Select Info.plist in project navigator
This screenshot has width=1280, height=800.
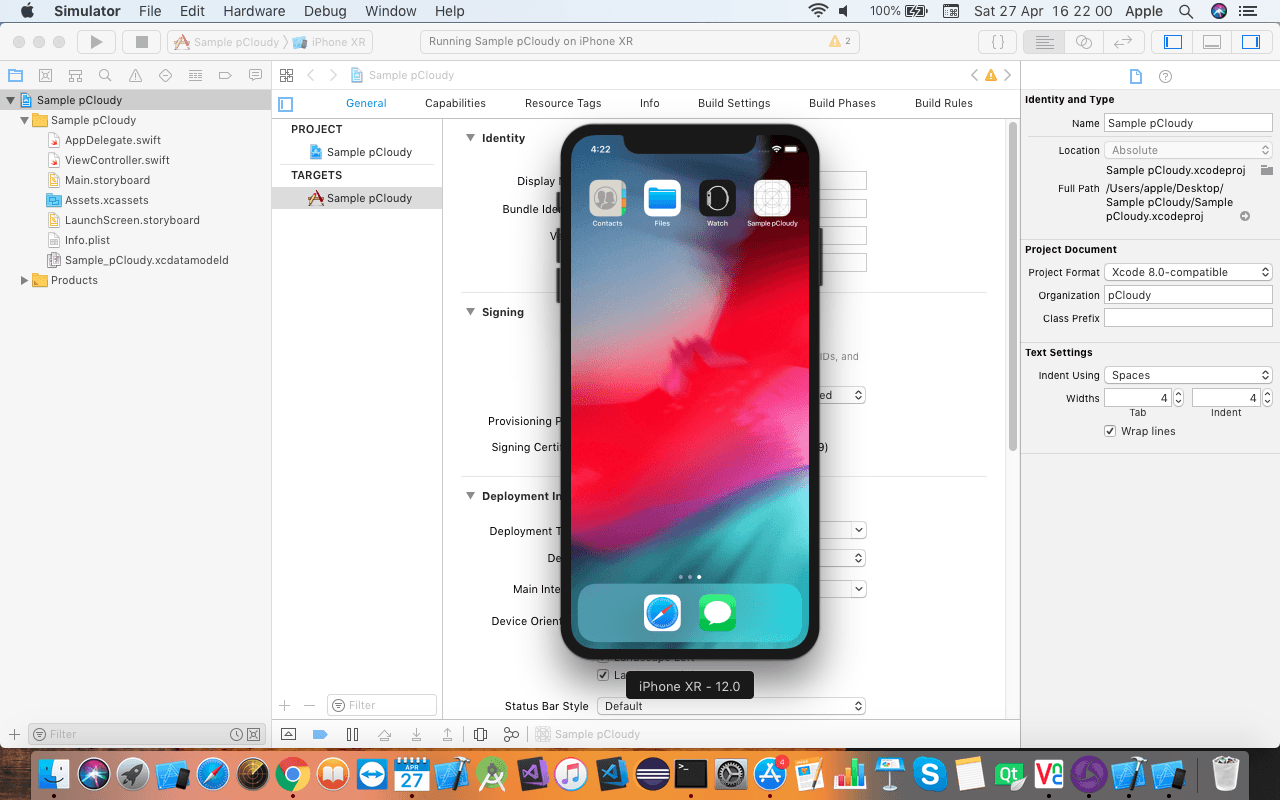pyautogui.click(x=87, y=240)
